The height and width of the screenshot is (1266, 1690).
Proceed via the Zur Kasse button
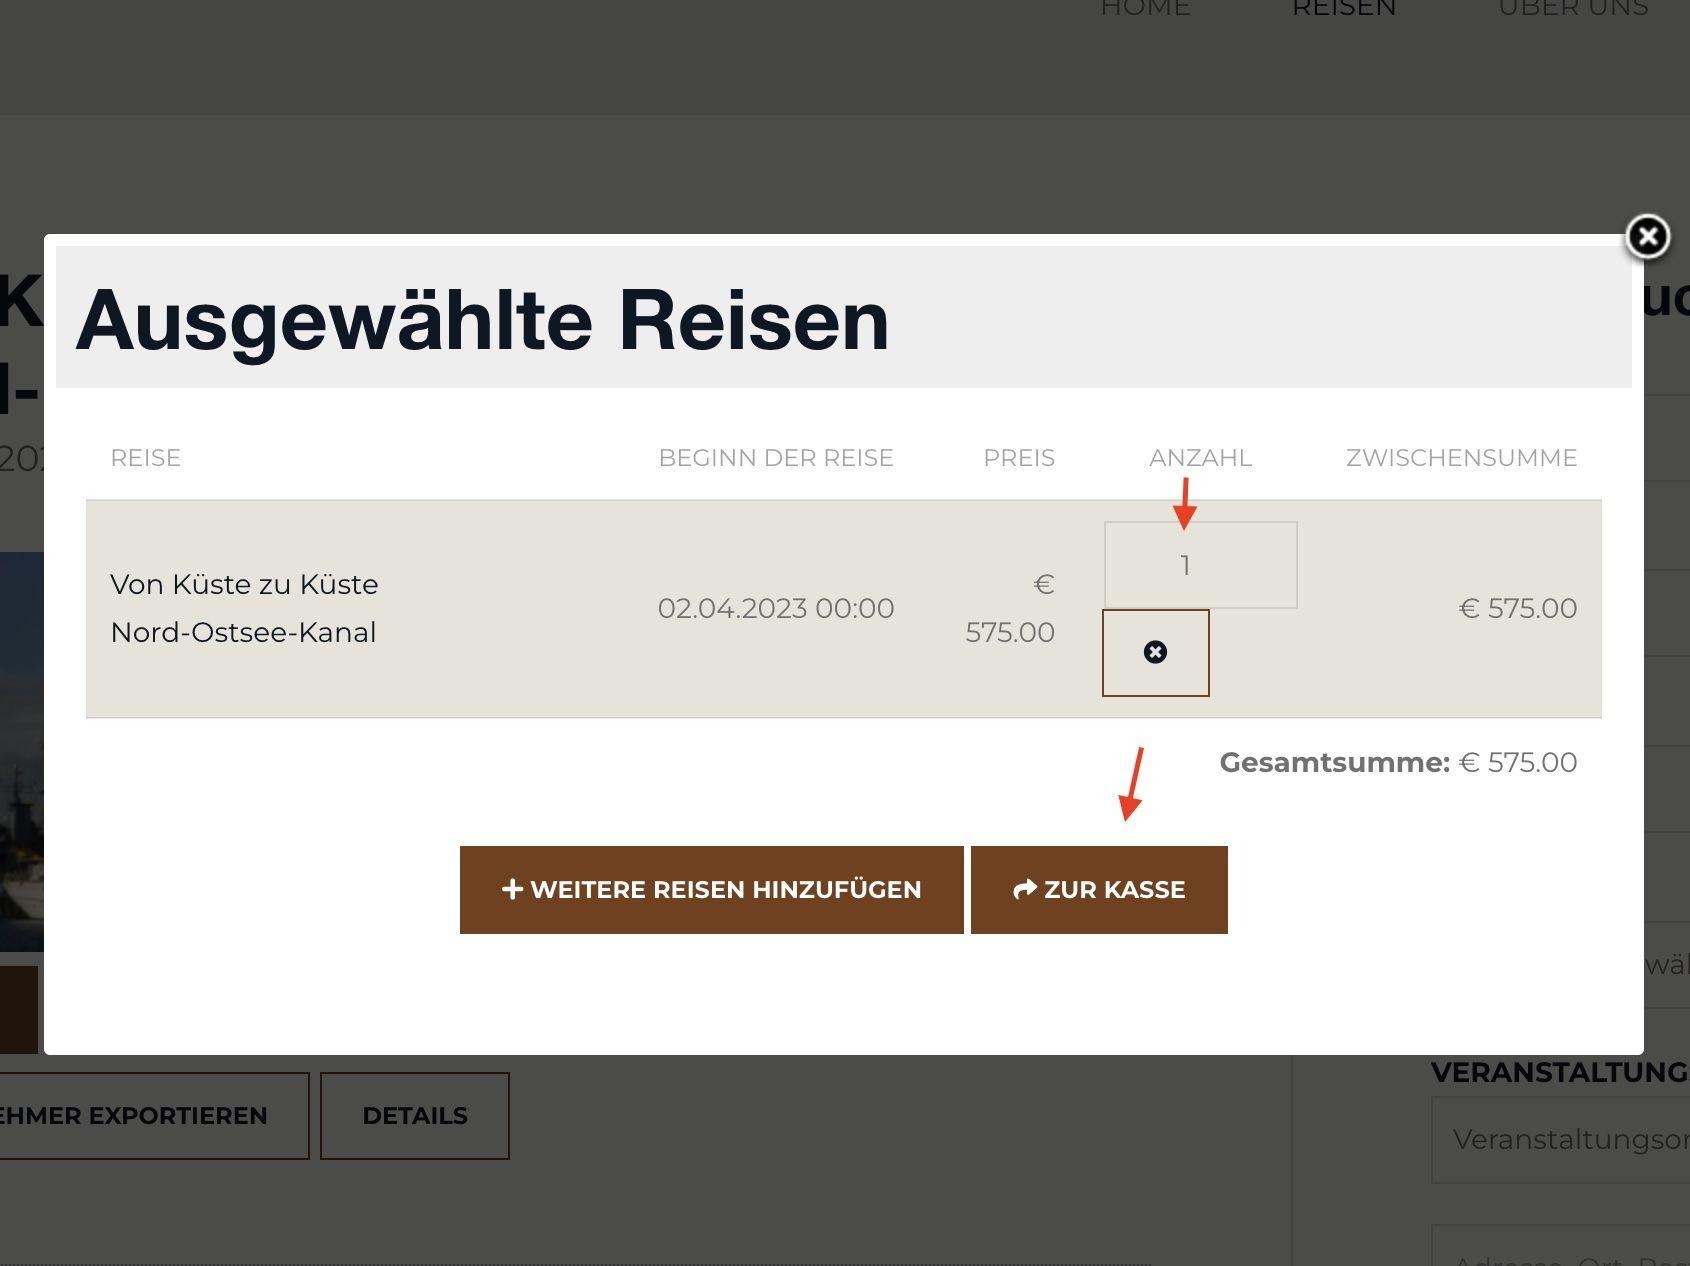pos(1099,889)
